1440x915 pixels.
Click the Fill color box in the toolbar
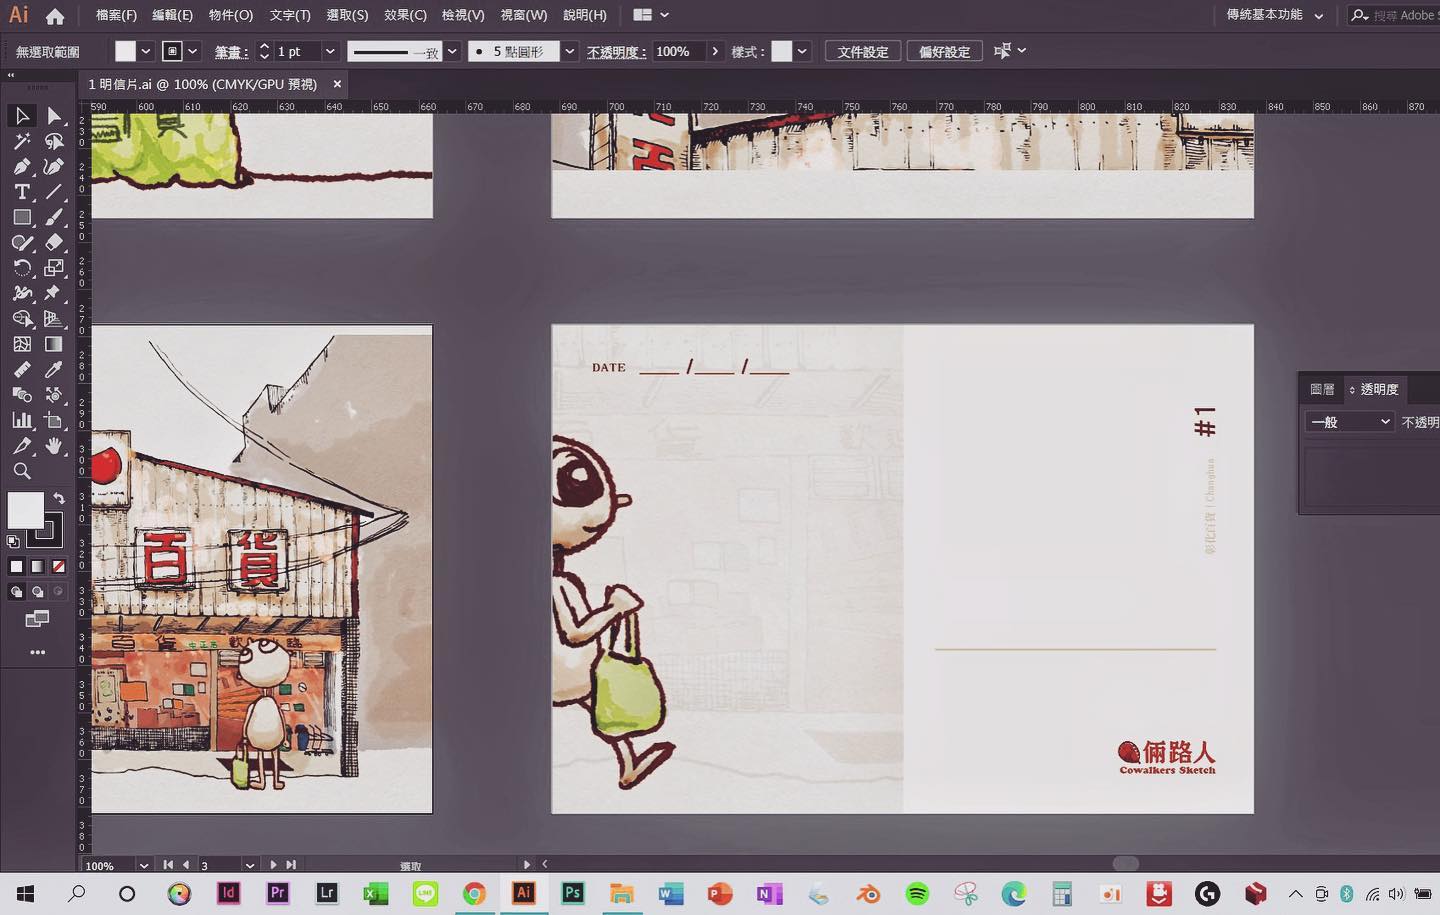click(25, 510)
